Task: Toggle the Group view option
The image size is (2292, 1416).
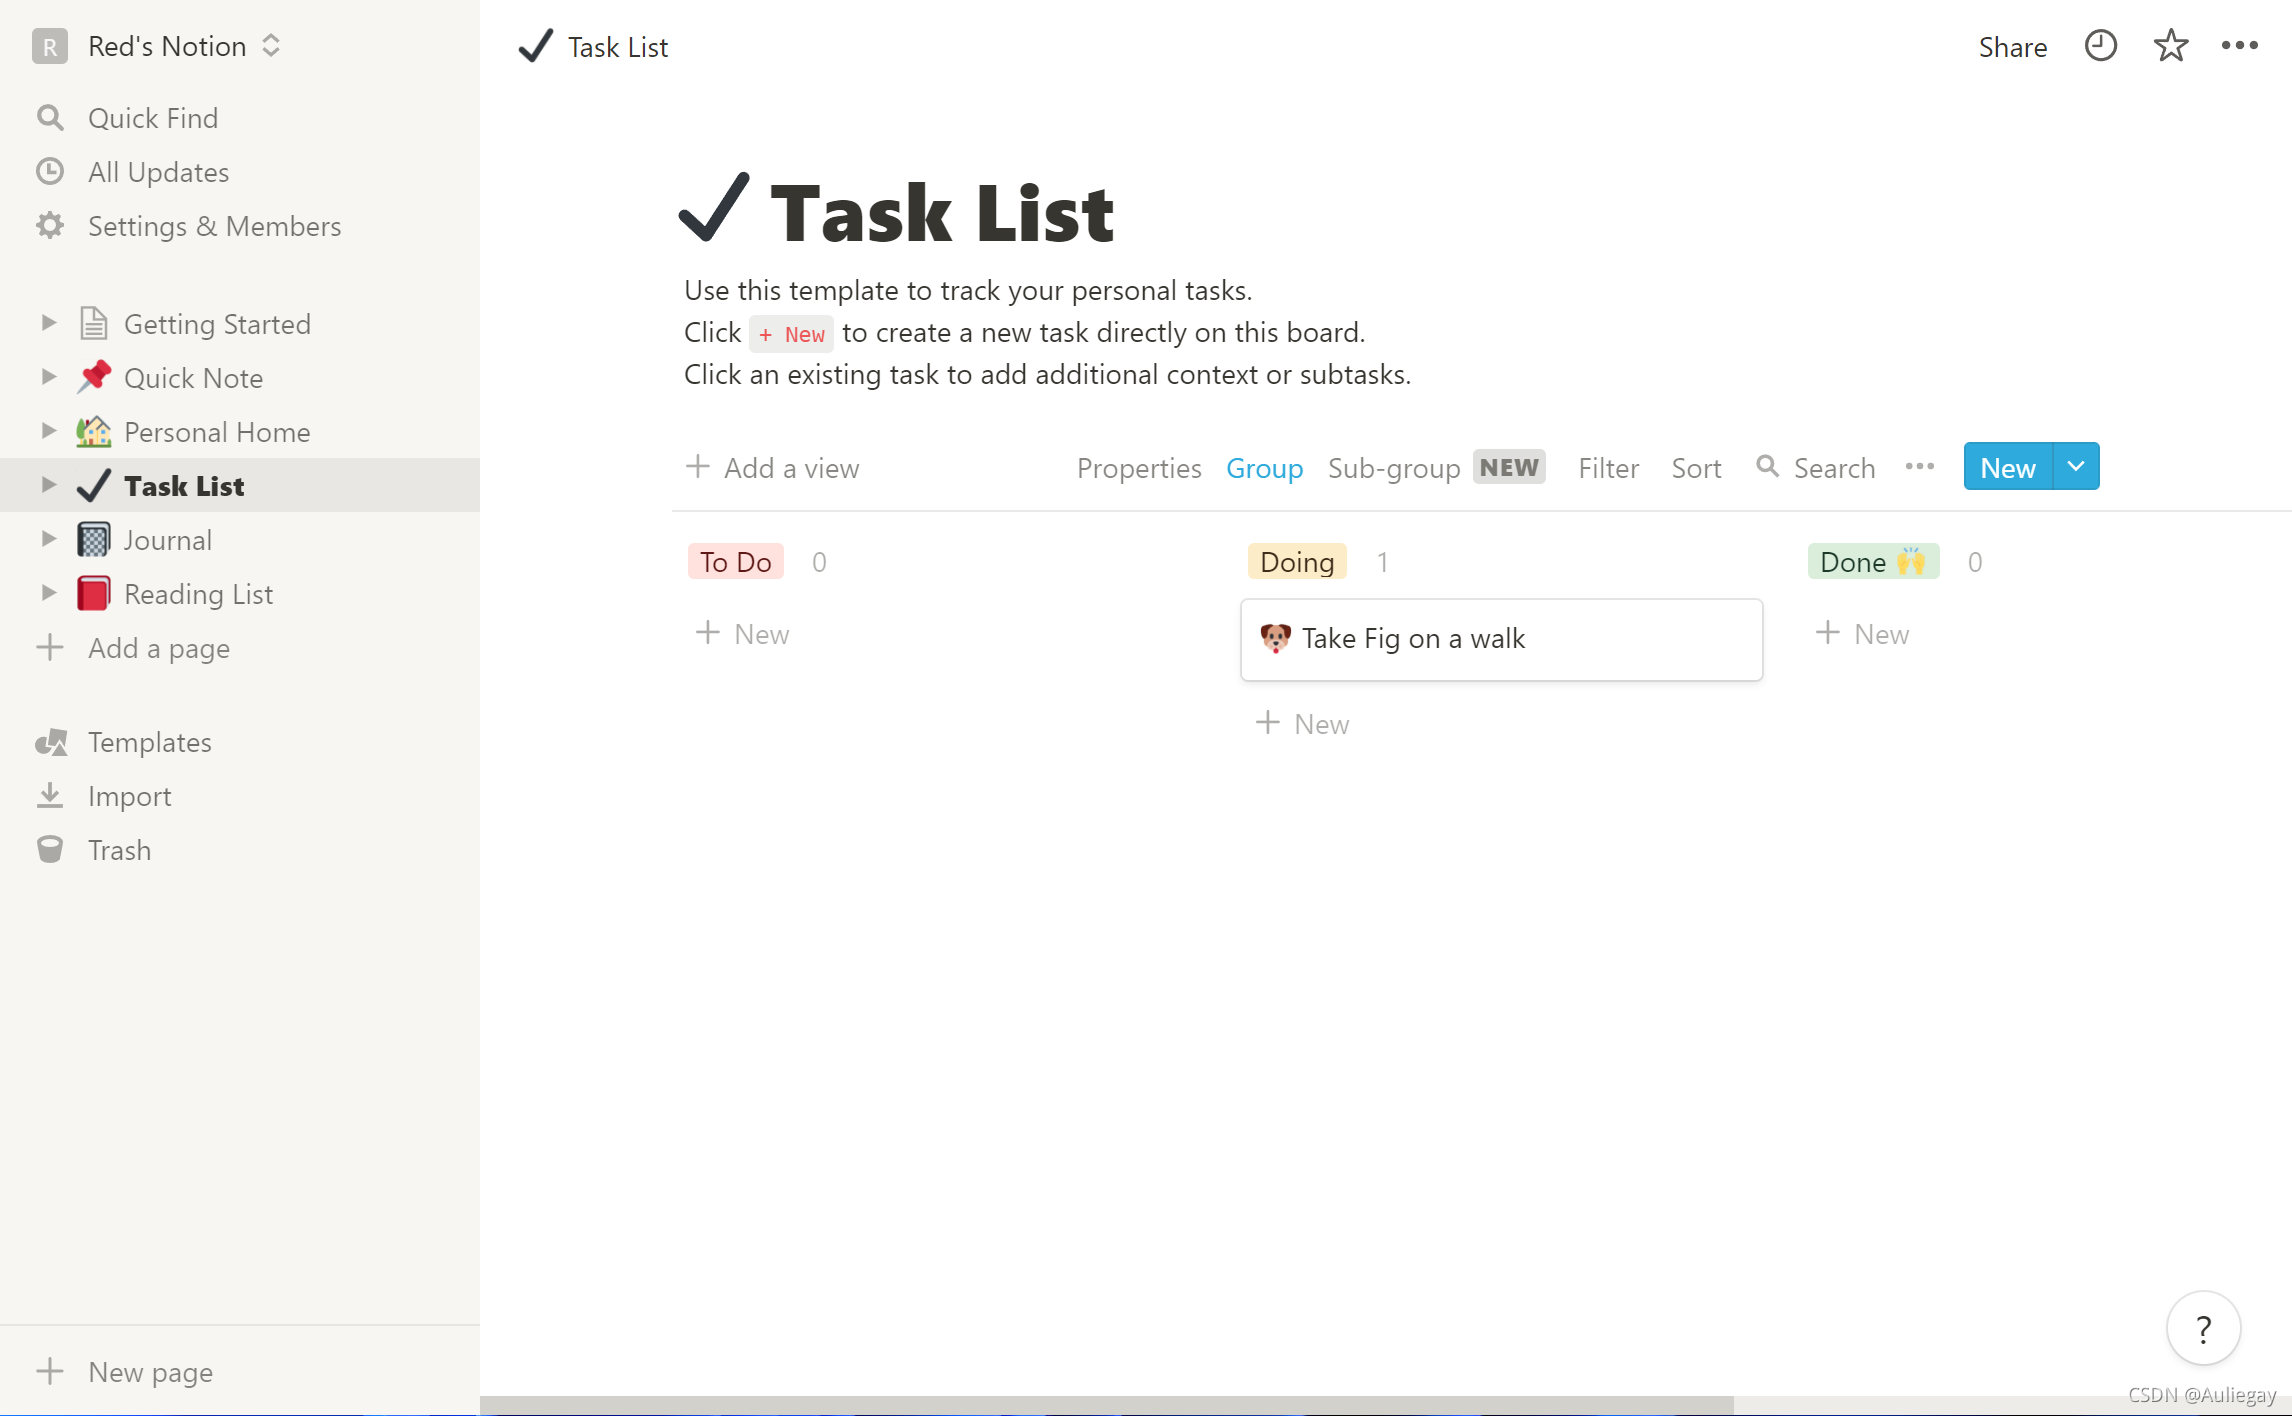Action: coord(1264,468)
